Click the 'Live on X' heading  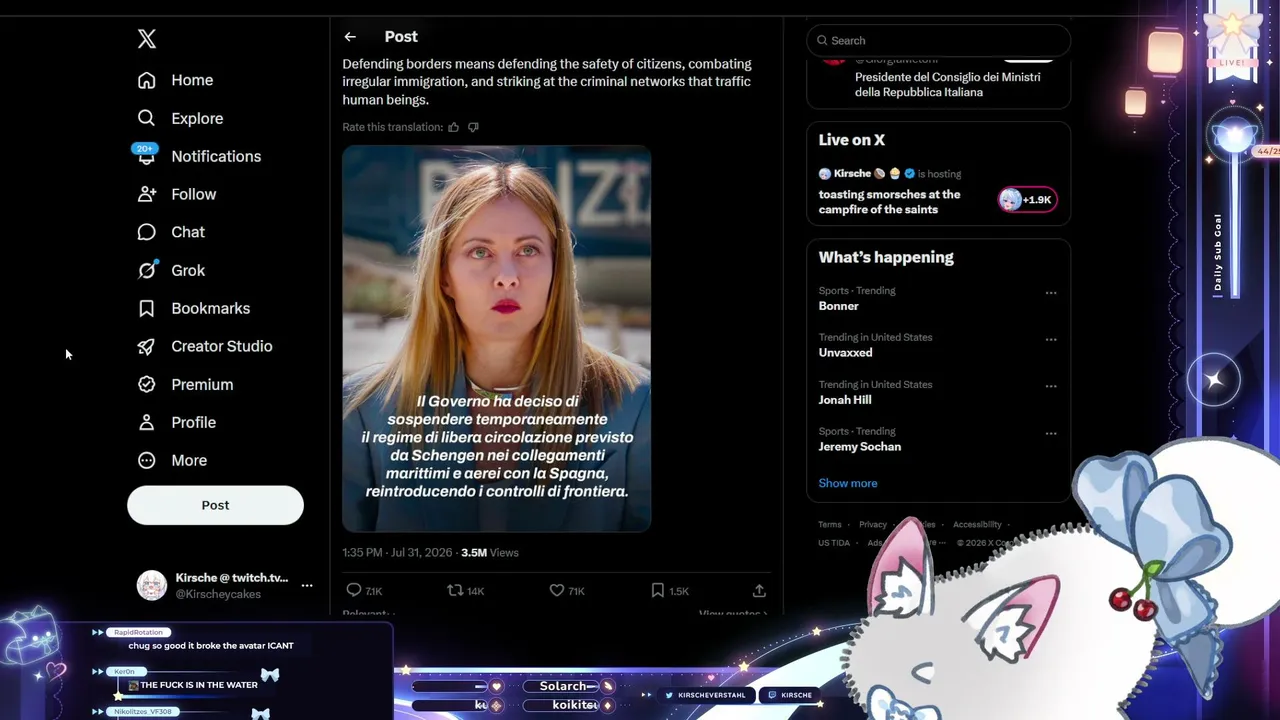pyautogui.click(x=852, y=140)
